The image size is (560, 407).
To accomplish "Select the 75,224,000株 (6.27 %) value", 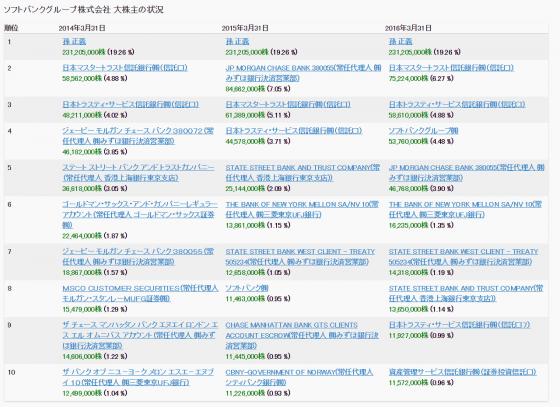I will (x=421, y=78).
